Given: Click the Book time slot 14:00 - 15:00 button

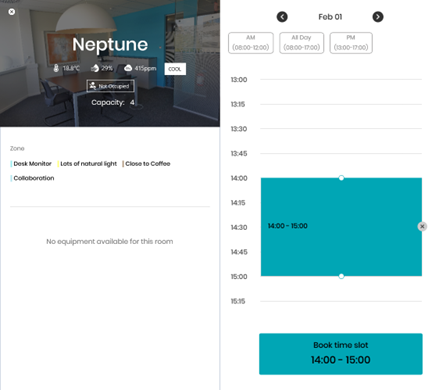Looking at the screenshot, I should pos(341,354).
